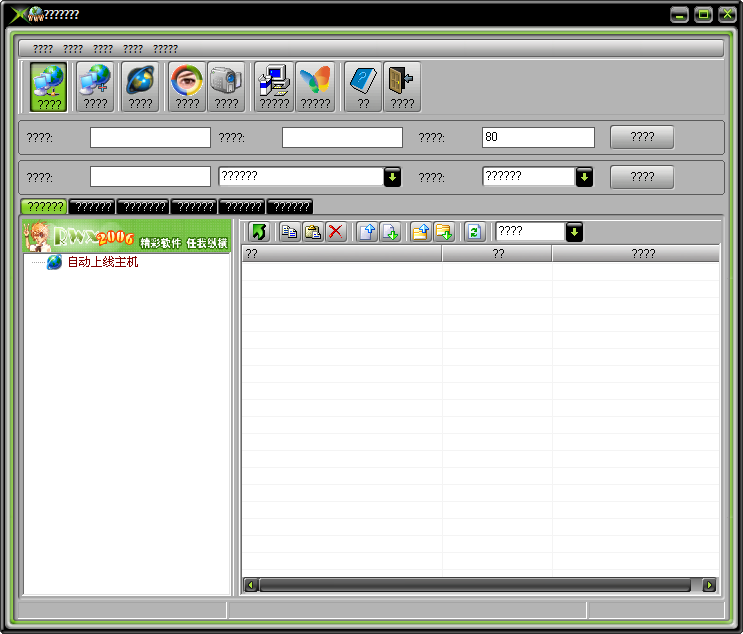
Task: Click the button right of the 80 field
Action: 642,137
